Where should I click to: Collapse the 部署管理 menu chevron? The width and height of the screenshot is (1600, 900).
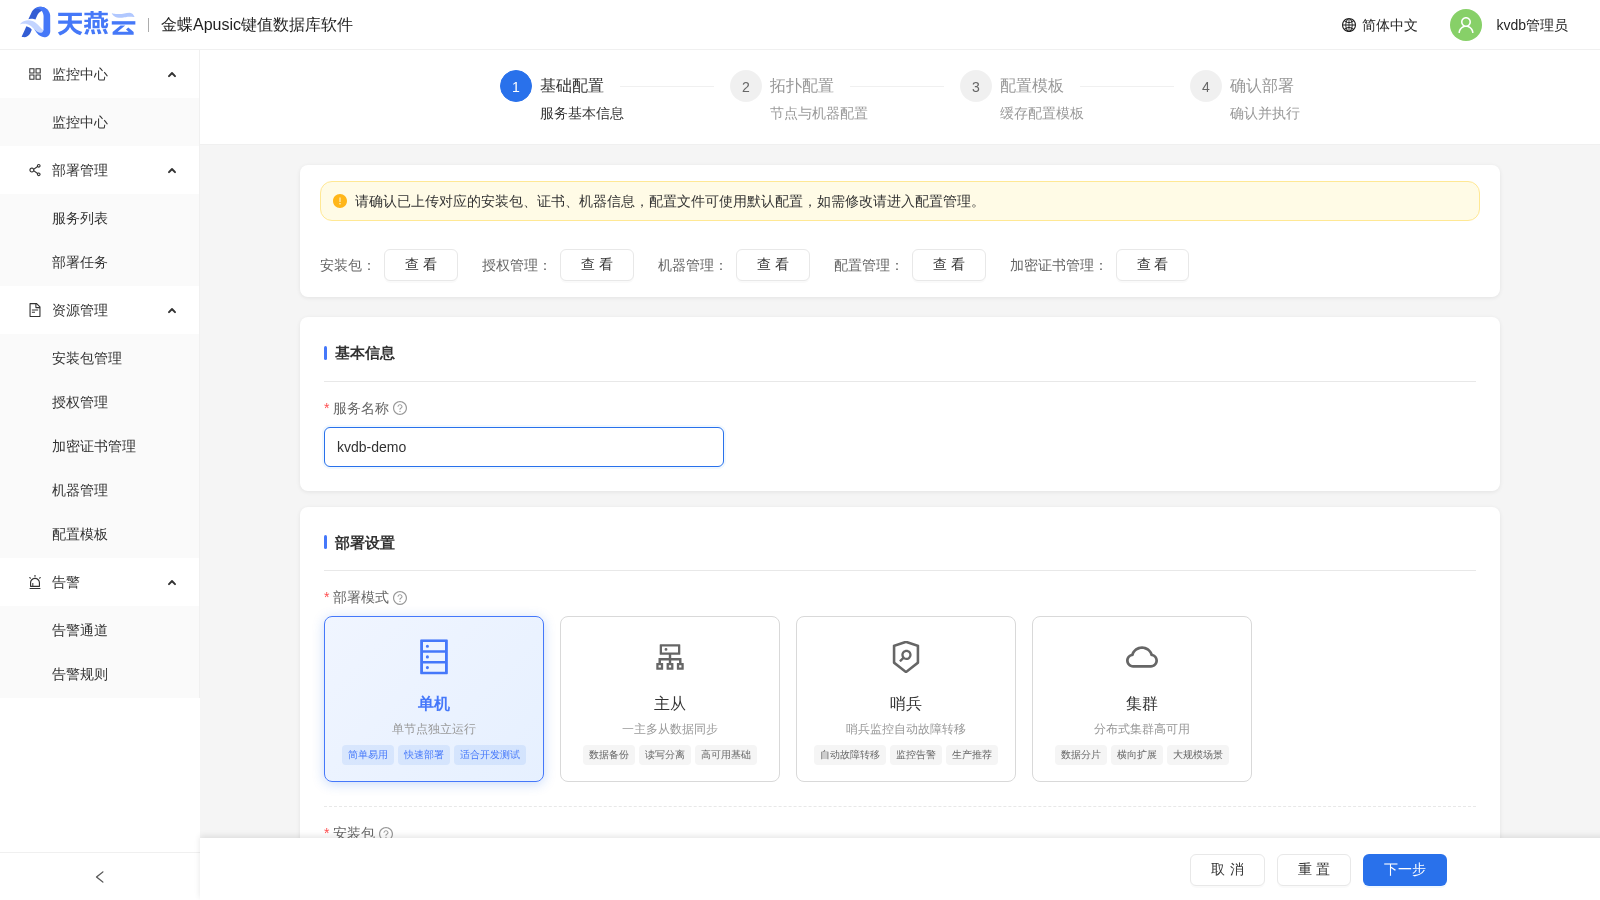coord(172,170)
